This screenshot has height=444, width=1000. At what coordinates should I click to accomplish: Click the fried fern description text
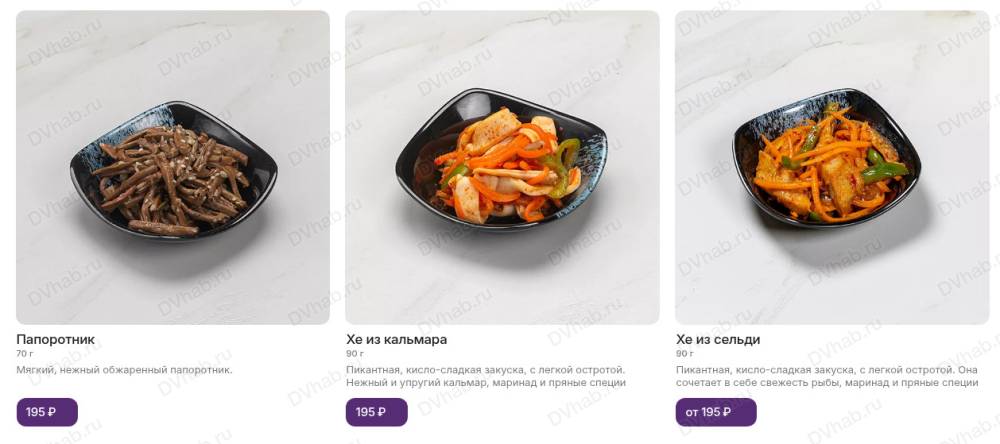point(124,370)
